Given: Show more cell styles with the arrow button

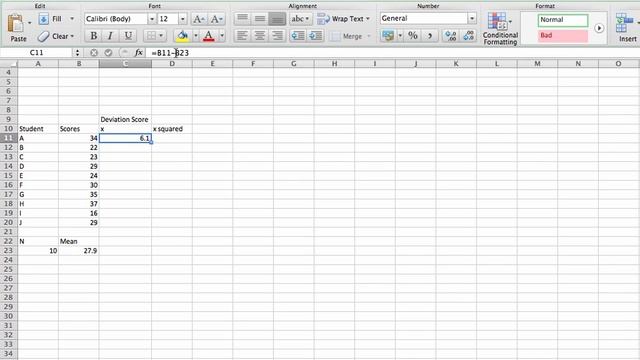Looking at the screenshot, I should click(599, 28).
